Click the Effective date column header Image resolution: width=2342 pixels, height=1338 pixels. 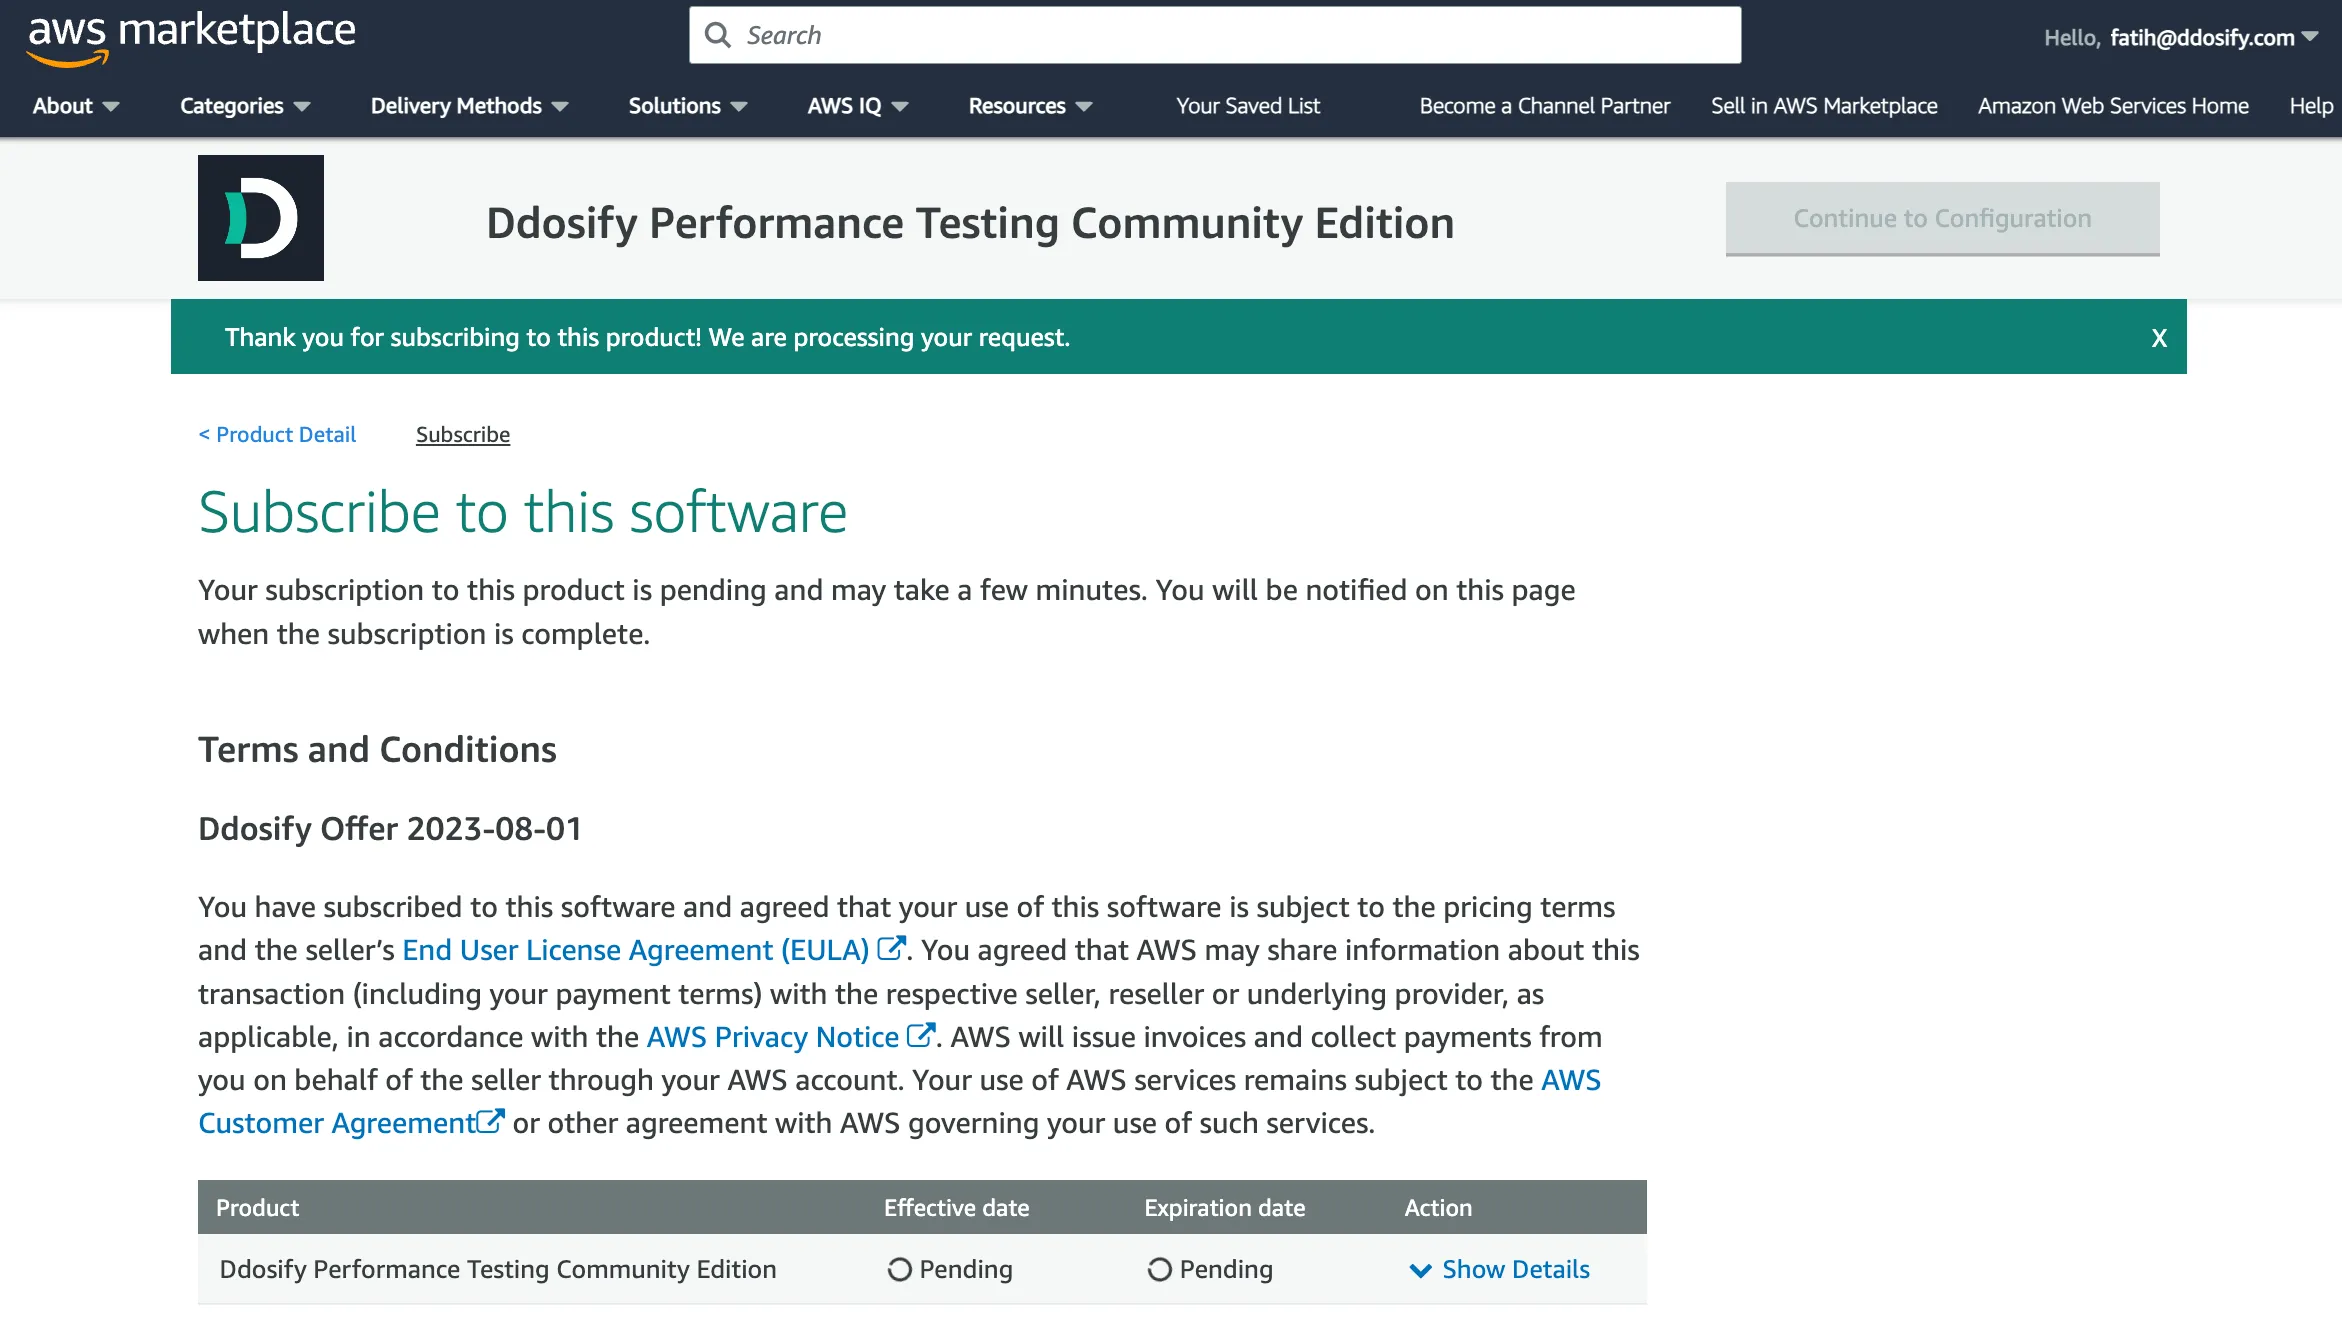click(x=956, y=1208)
